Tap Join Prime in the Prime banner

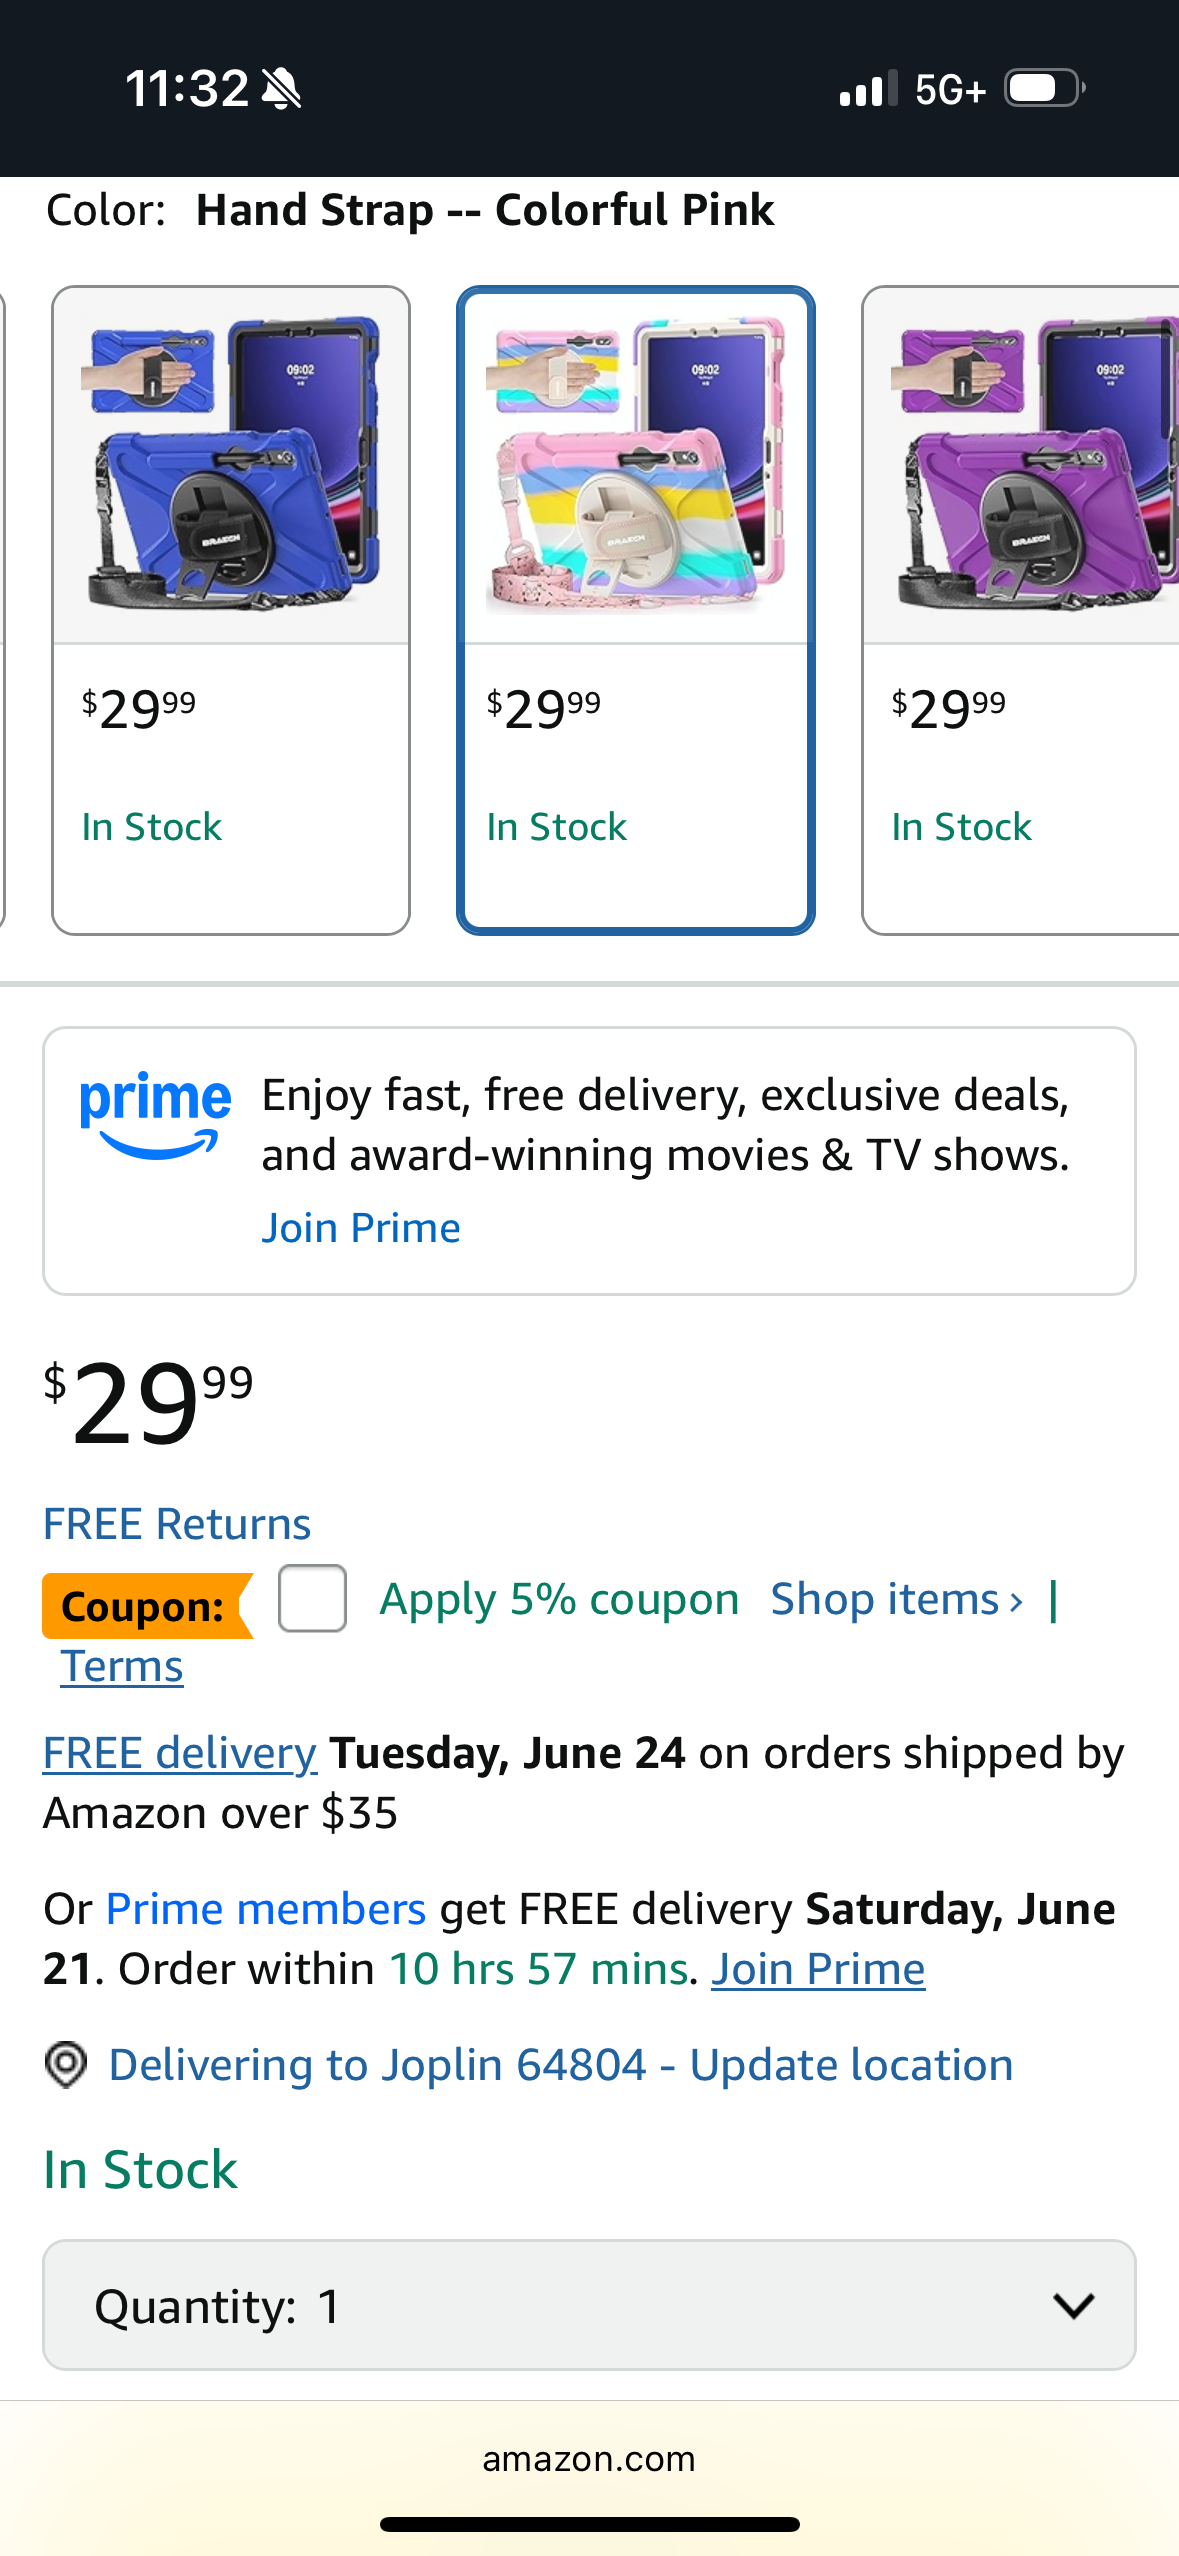361,1228
